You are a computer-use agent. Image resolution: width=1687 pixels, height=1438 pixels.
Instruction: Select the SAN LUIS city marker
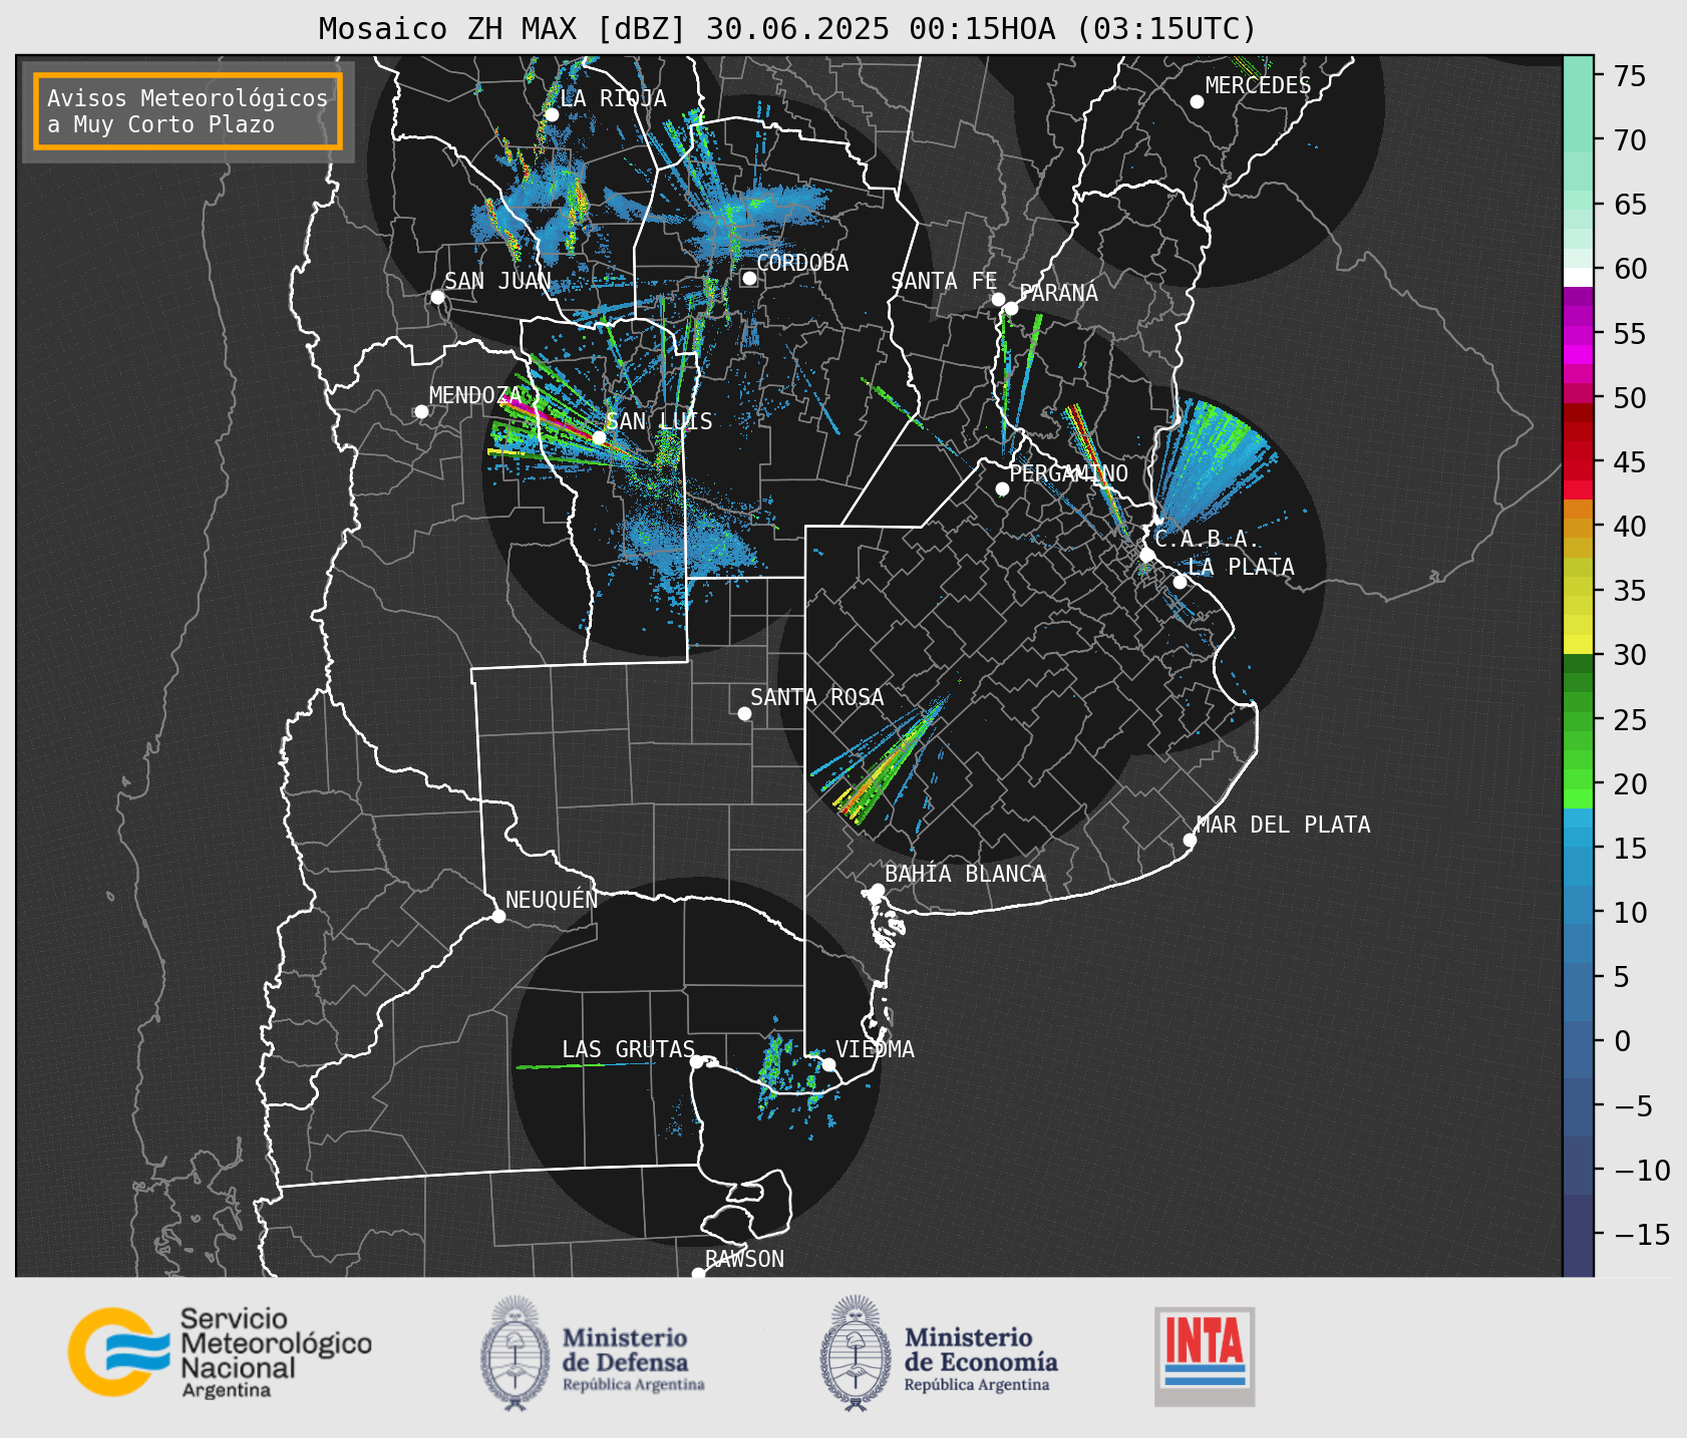[598, 437]
